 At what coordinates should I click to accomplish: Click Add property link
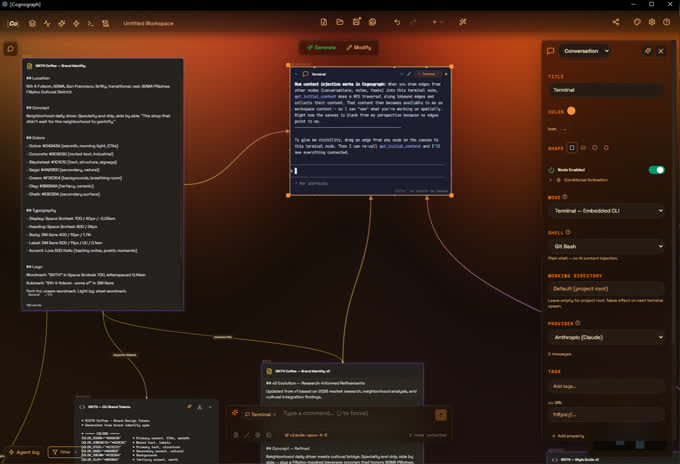pyautogui.click(x=568, y=436)
